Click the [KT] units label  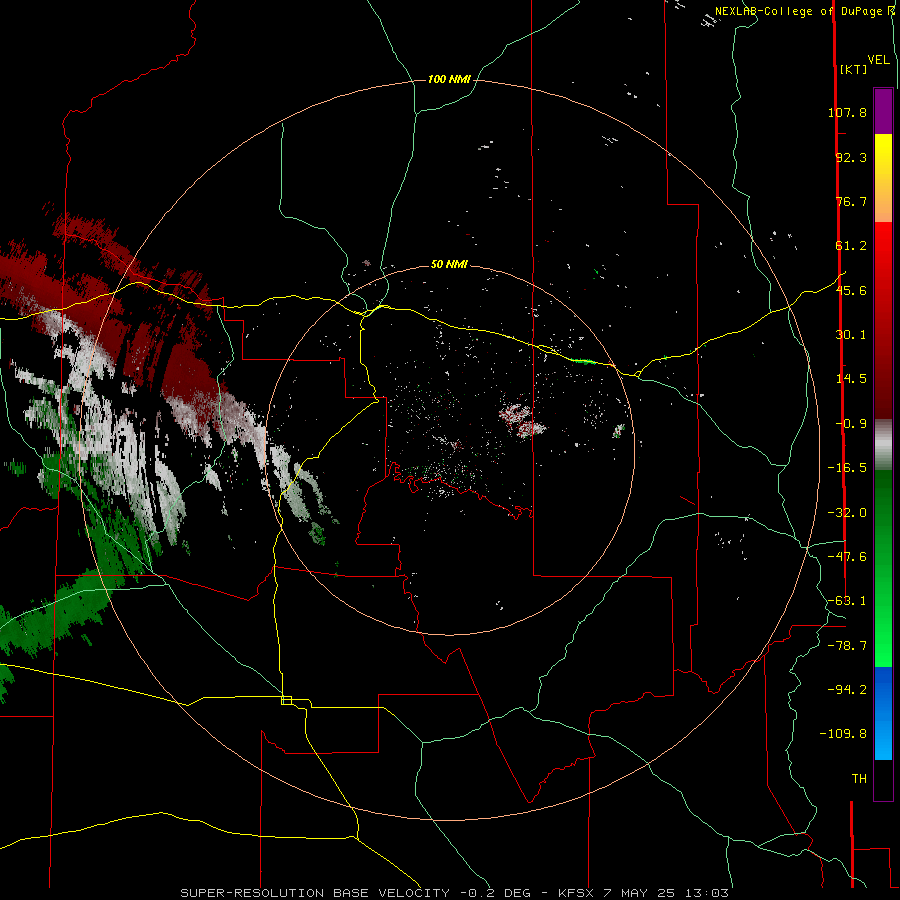pyautogui.click(x=853, y=69)
